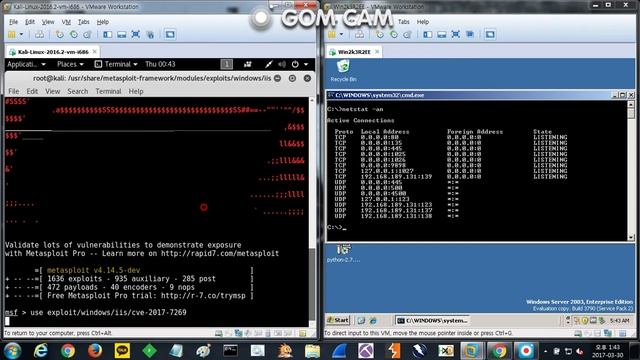The image size is (640, 360).
Task: Open Firefox from host taskbar
Action: (x=95, y=351)
